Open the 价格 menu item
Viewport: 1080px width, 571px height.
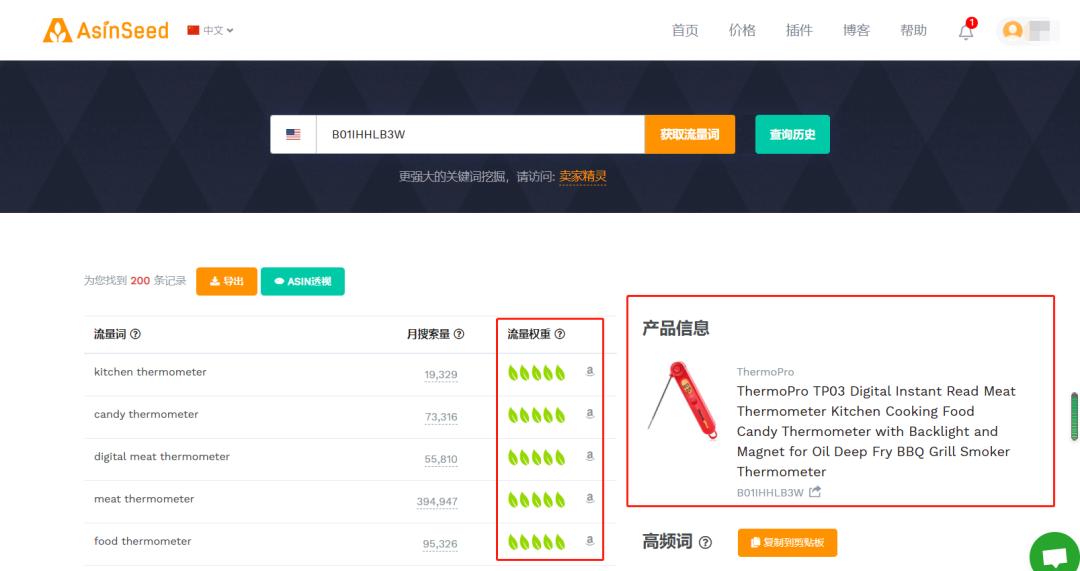click(742, 30)
